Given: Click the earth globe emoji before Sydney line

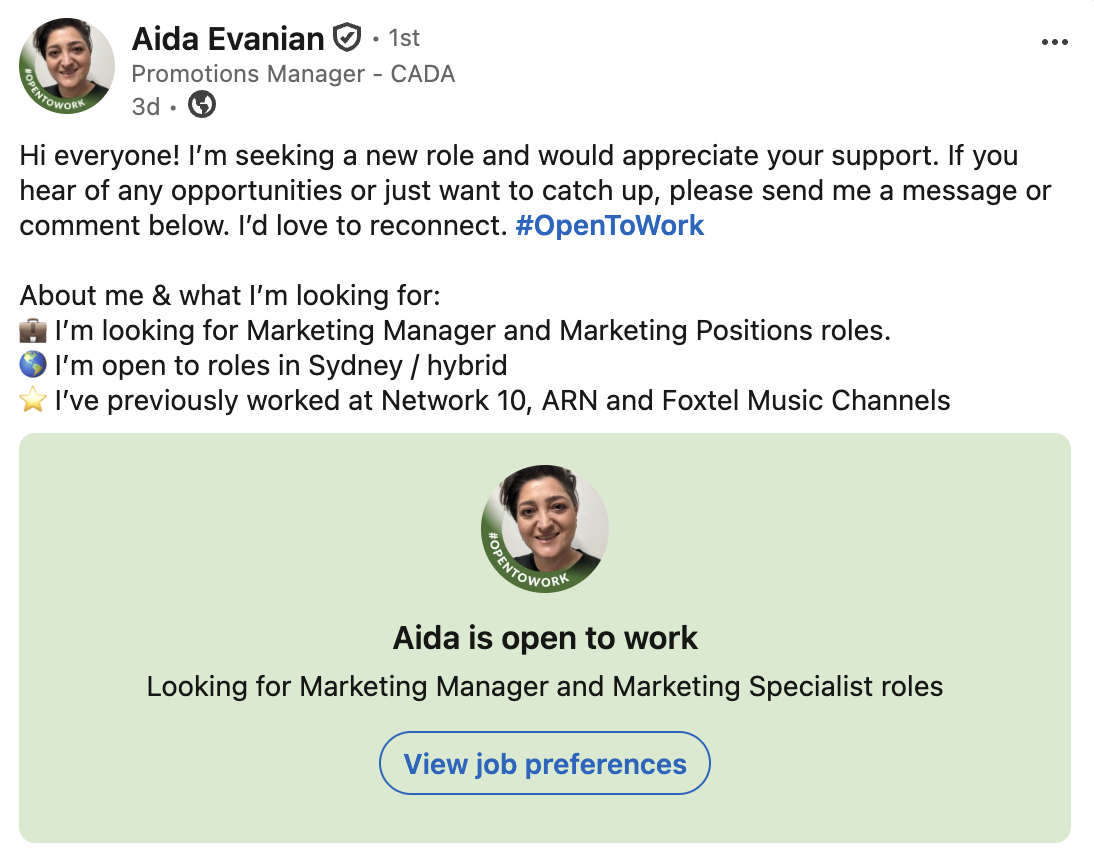Looking at the screenshot, I should [x=33, y=366].
